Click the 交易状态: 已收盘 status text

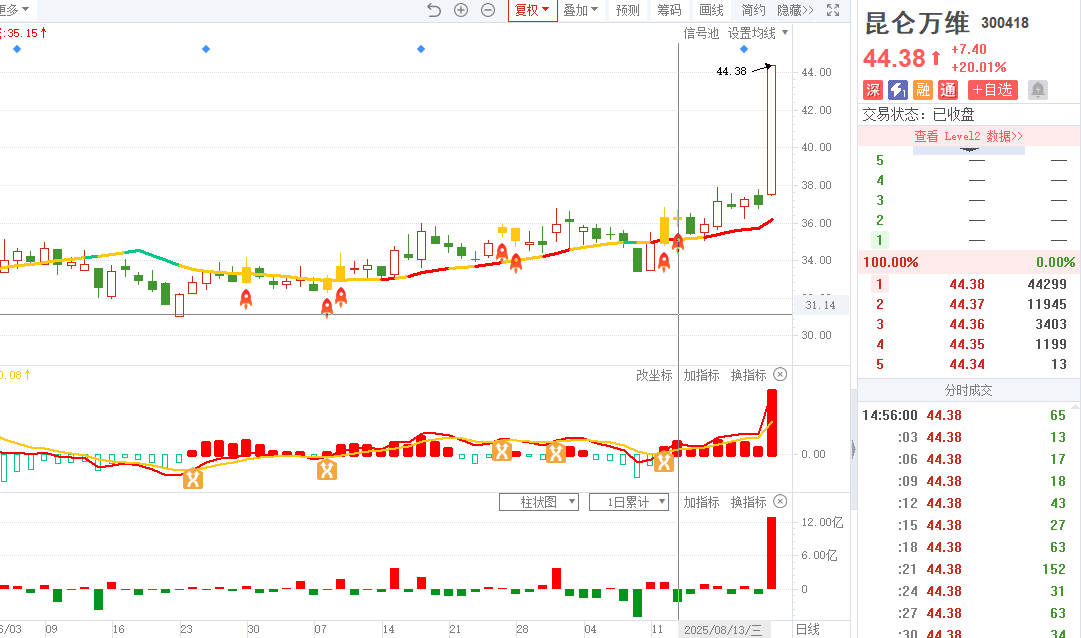pyautogui.click(x=918, y=114)
